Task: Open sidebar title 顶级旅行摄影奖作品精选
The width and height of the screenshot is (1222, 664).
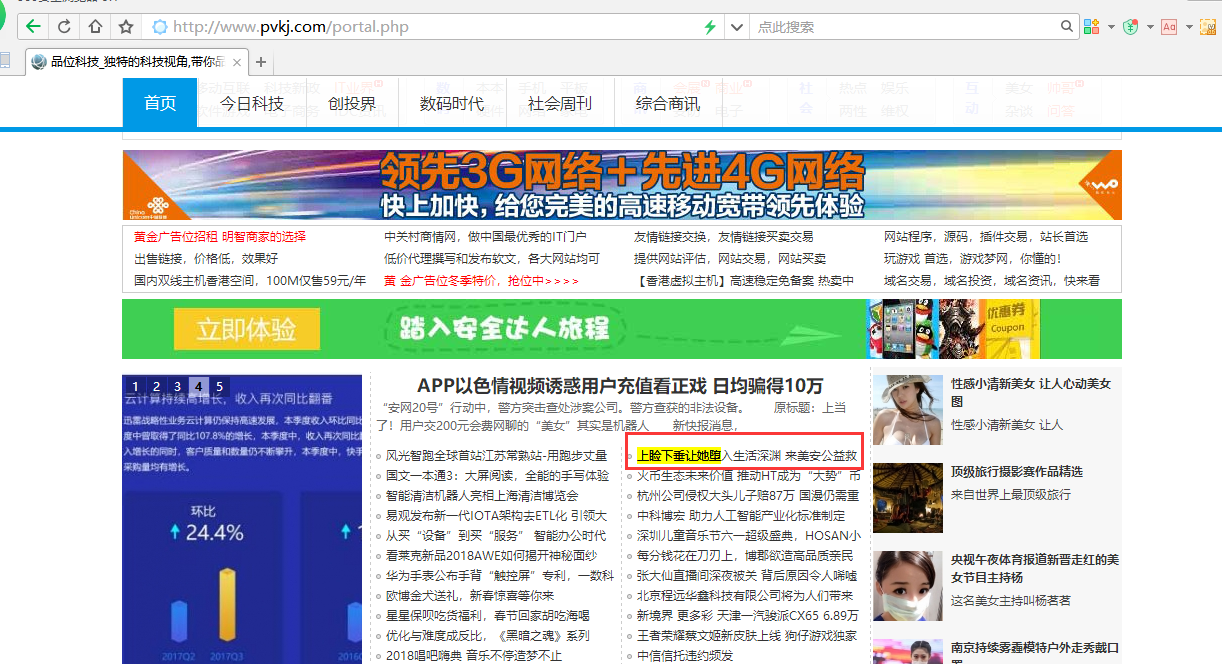Action: [x=1017, y=471]
